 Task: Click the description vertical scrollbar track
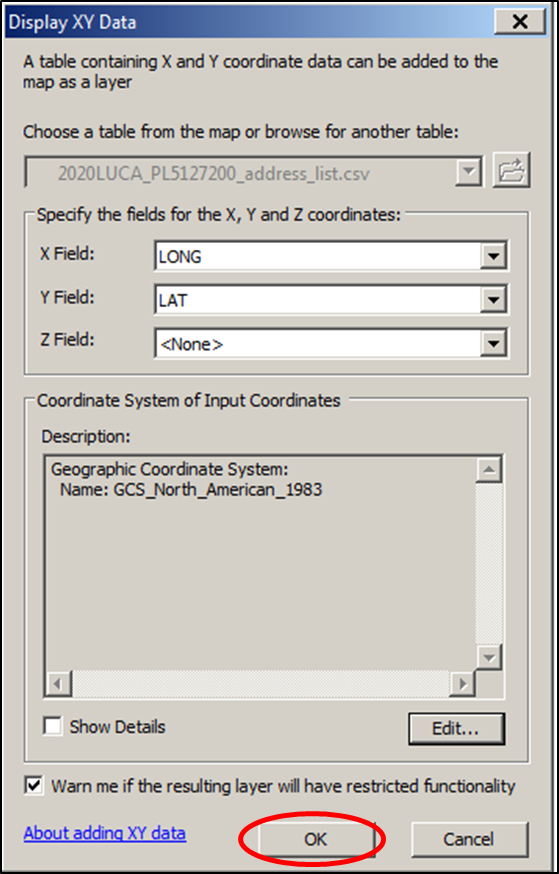490,564
